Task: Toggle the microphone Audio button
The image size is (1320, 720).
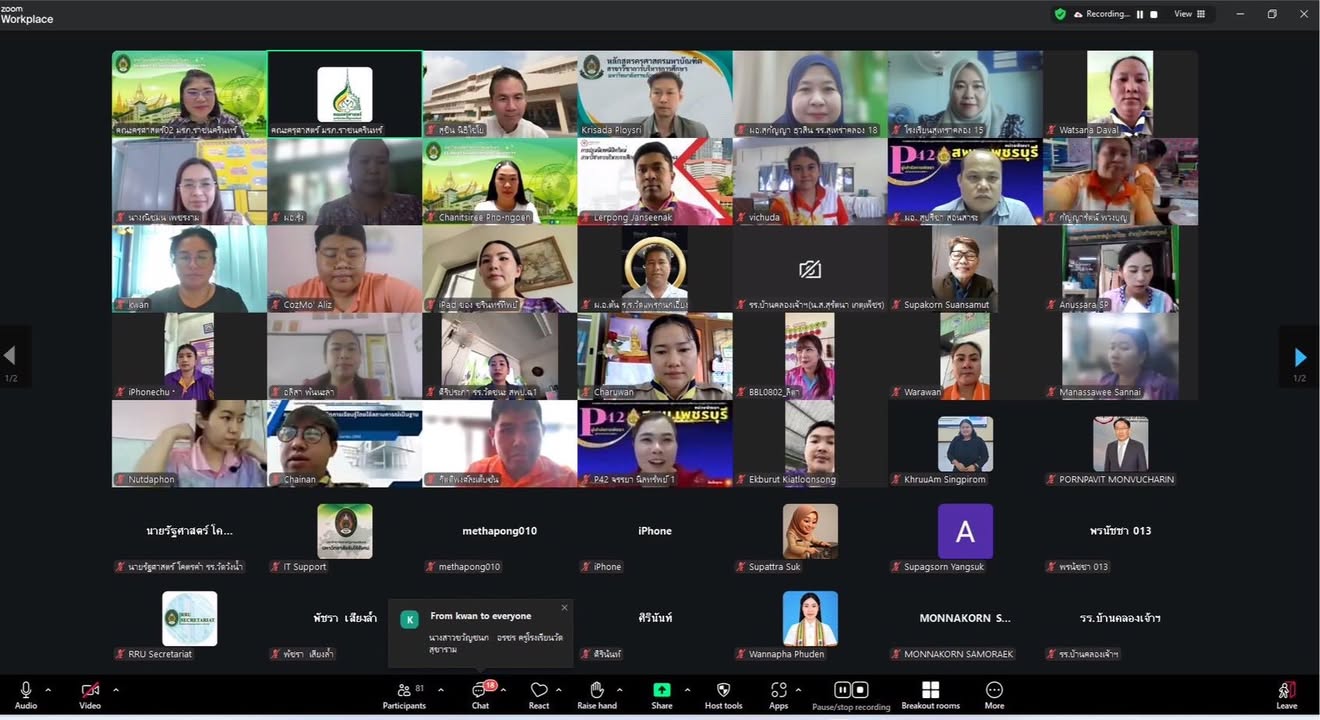Action: click(x=26, y=696)
